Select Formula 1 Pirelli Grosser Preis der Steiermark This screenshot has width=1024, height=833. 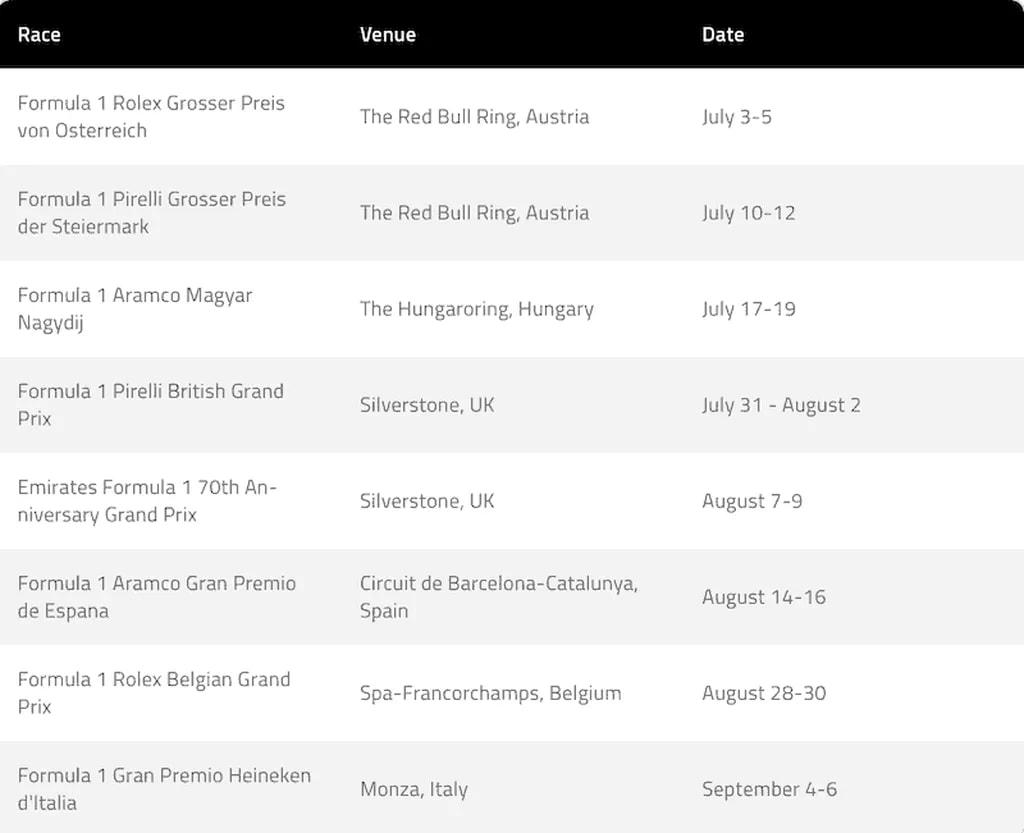151,213
